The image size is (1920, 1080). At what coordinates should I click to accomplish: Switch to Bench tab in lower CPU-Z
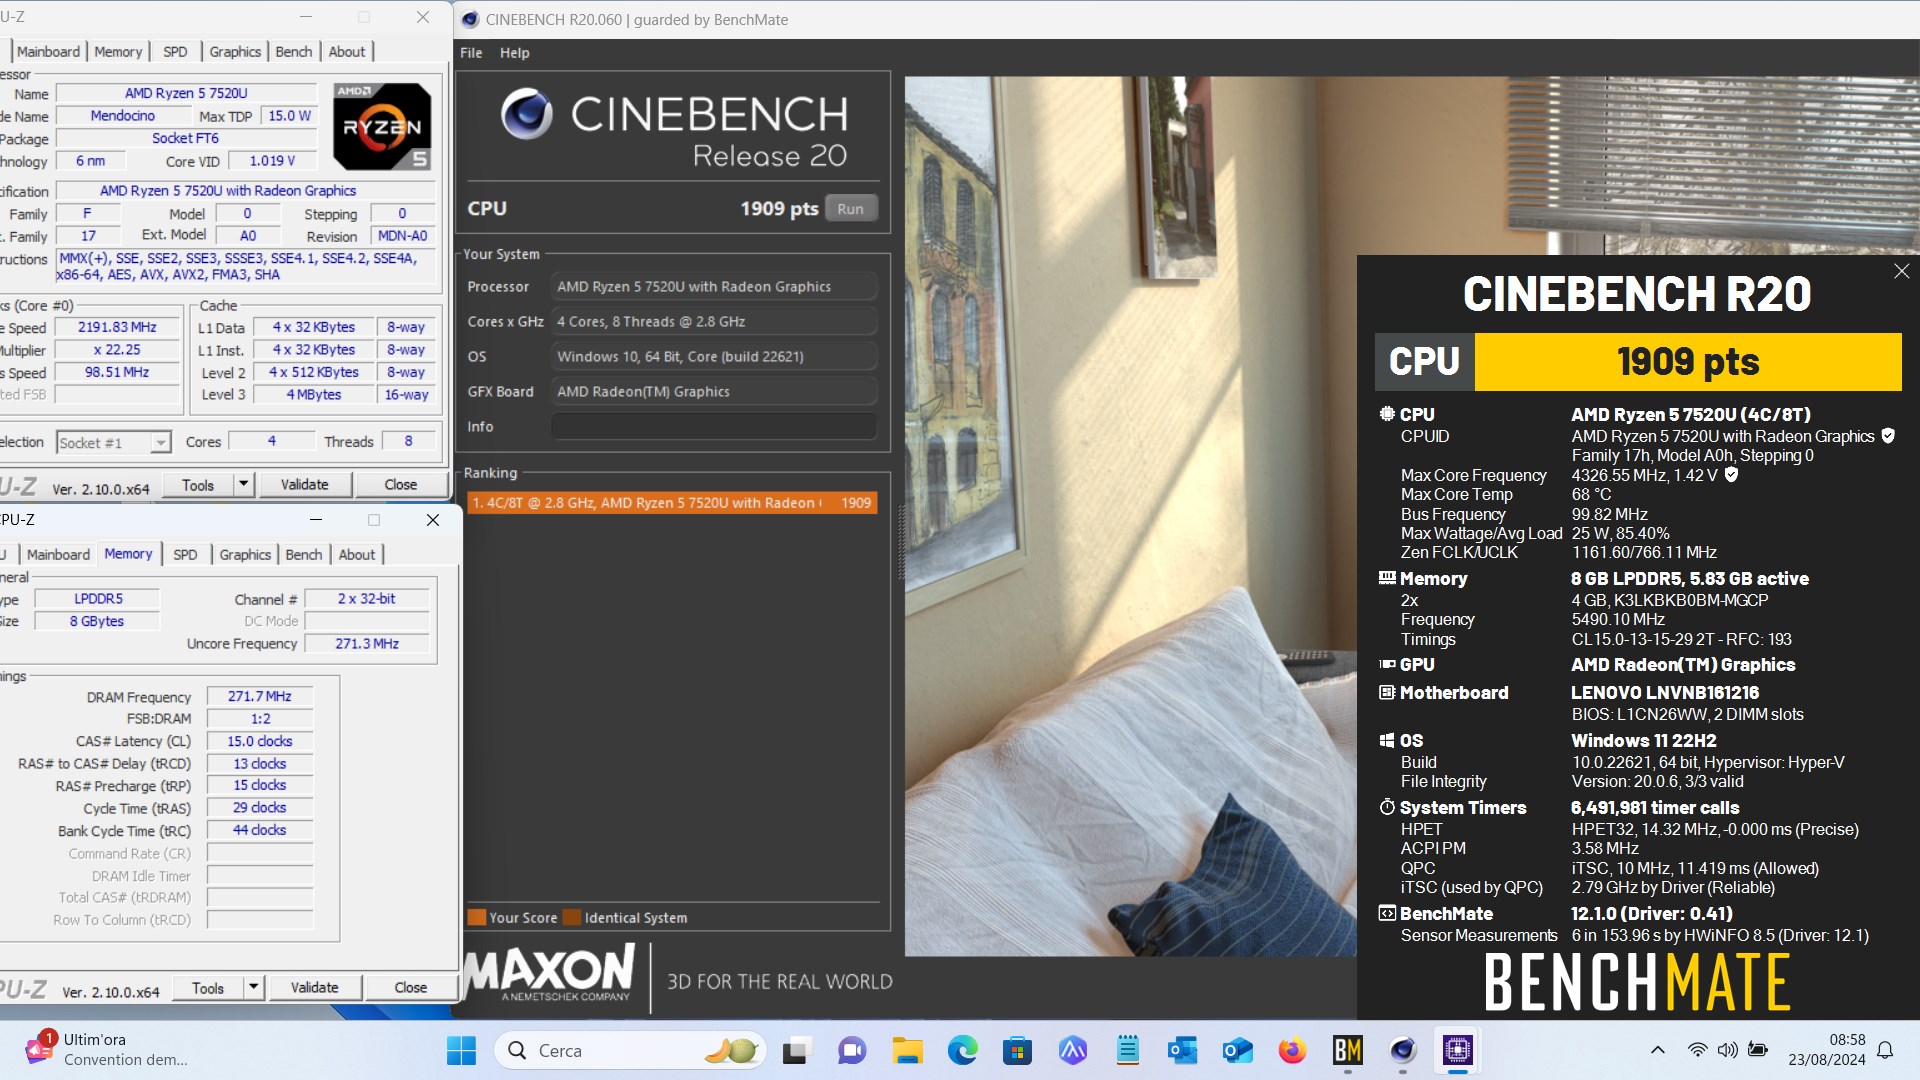[x=304, y=555]
